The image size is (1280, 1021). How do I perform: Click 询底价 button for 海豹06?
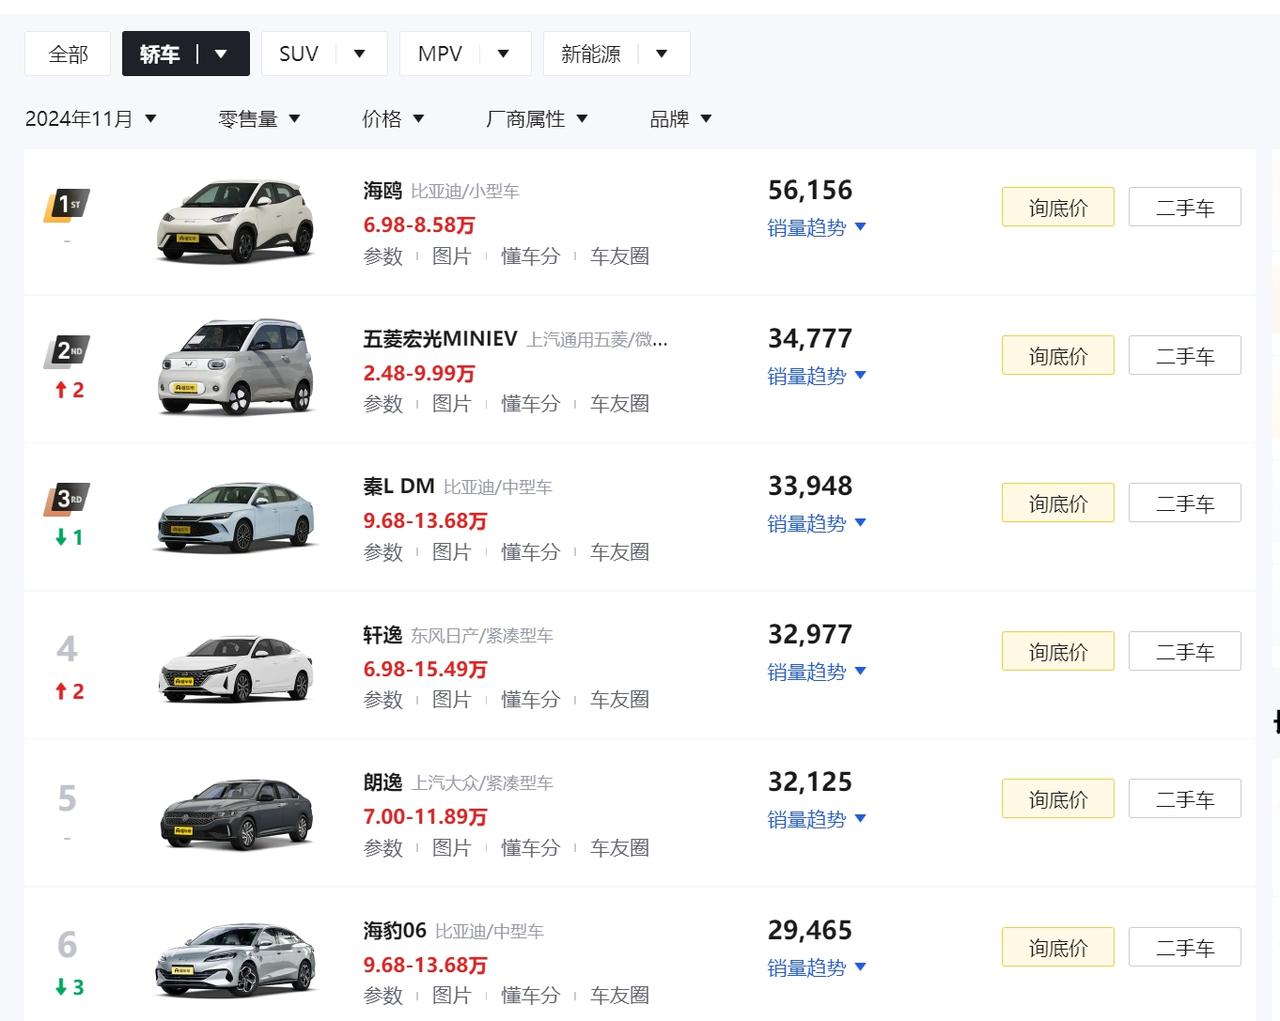(1058, 947)
